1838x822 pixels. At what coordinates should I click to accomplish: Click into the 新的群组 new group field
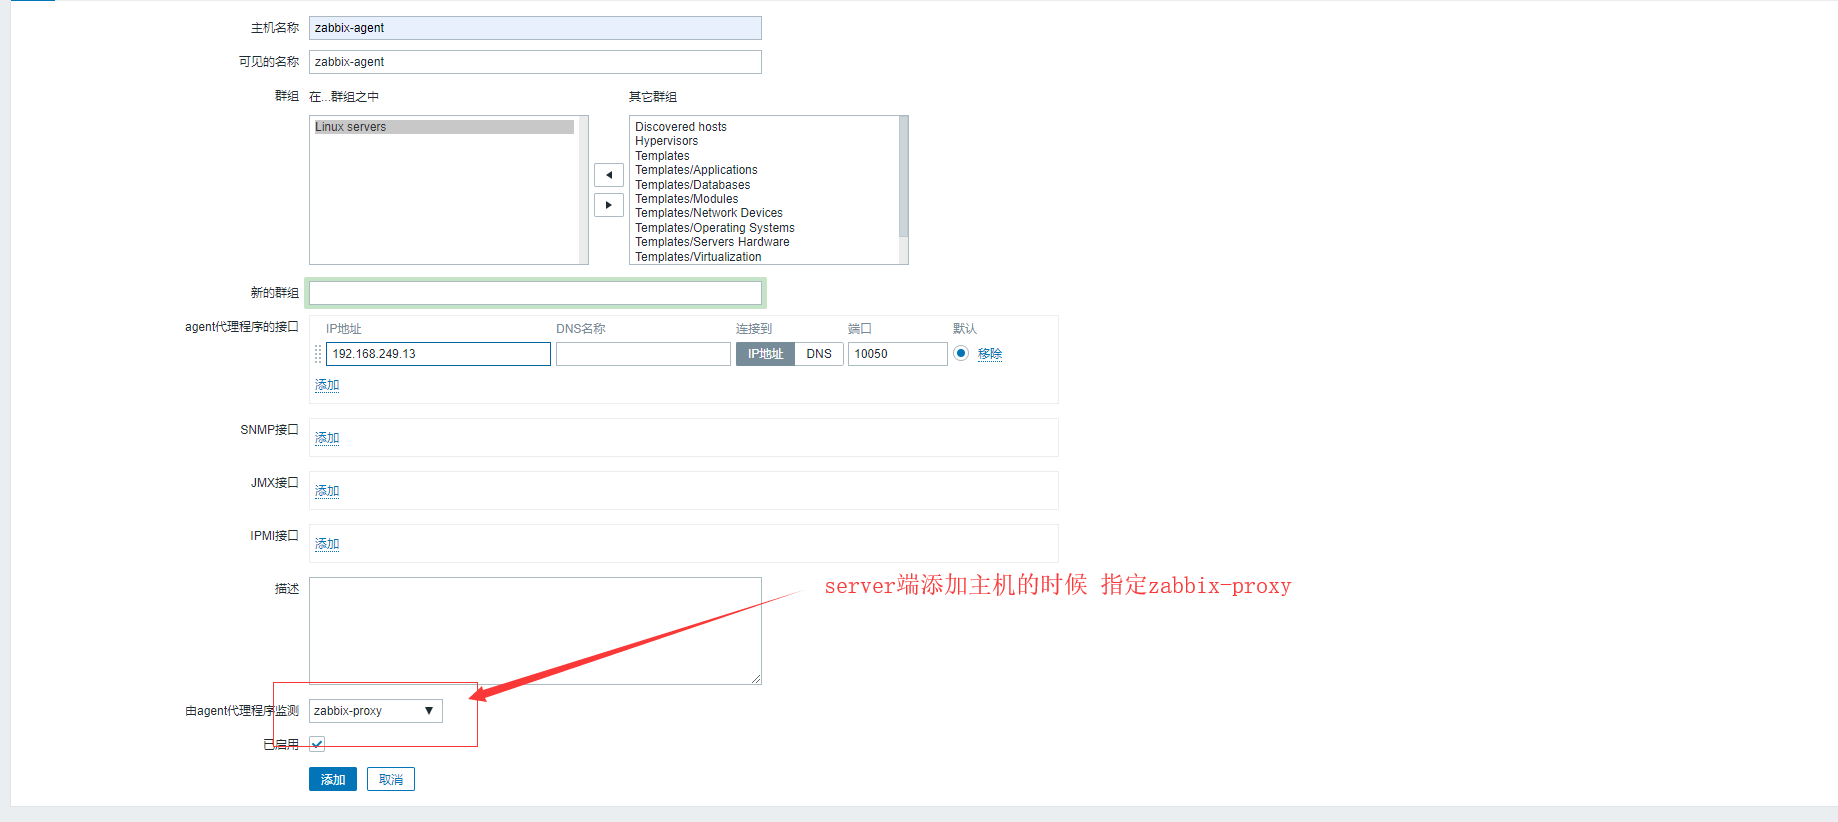tap(535, 293)
